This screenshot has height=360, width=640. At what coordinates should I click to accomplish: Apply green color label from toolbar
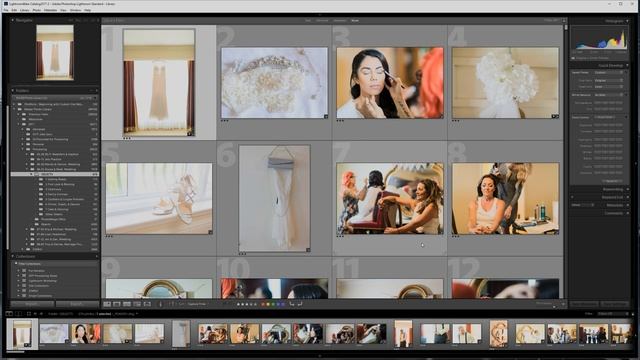273,304
